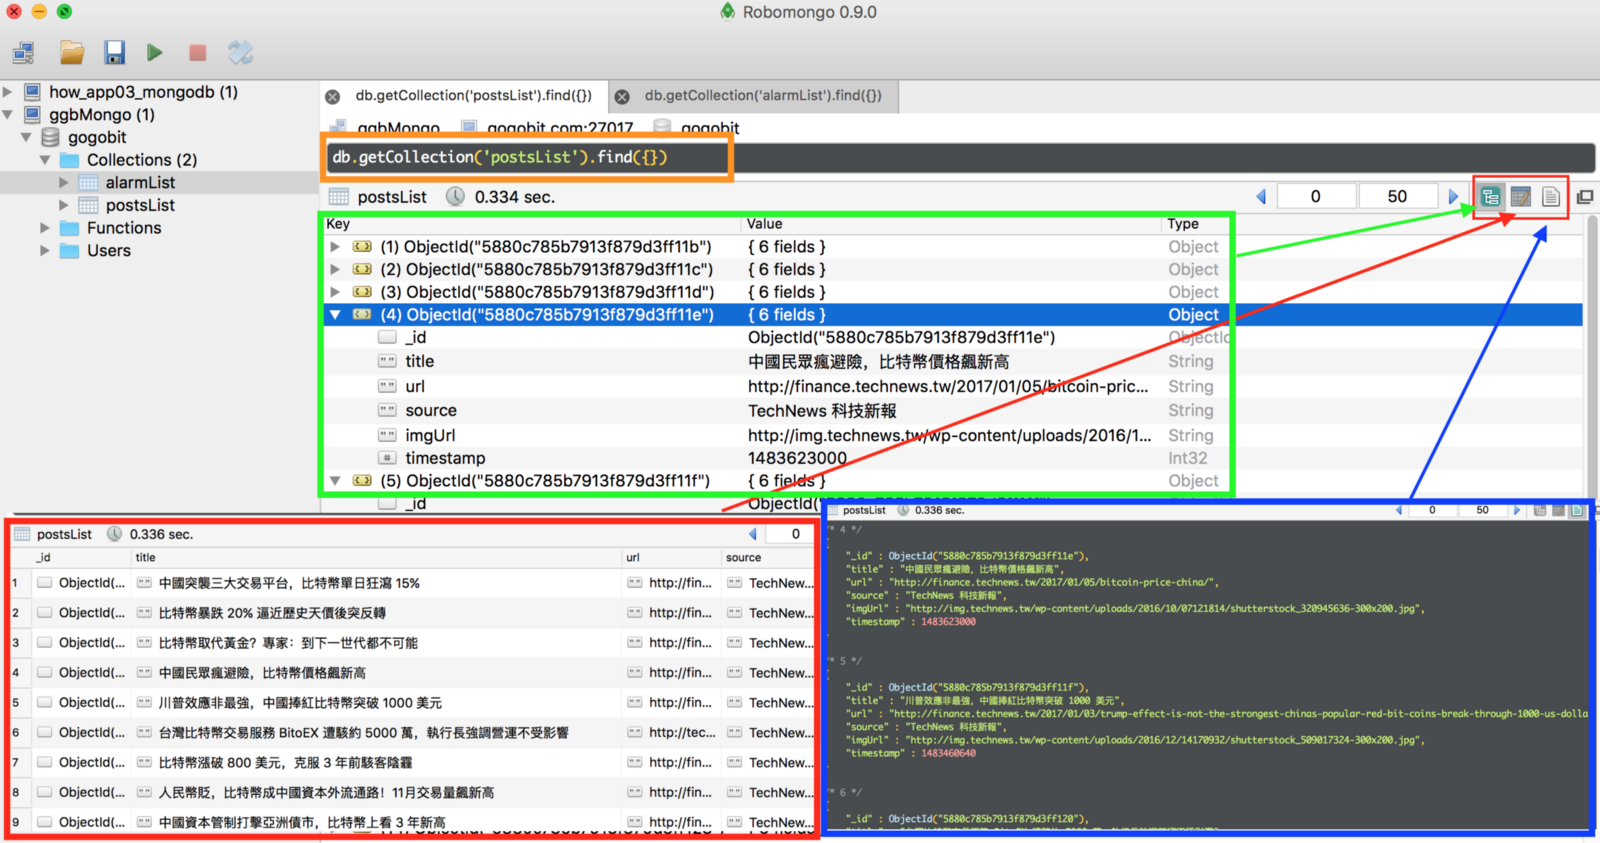The height and width of the screenshot is (843, 1600).
Task: Select alarmList in the Collections tree
Action: 140,183
